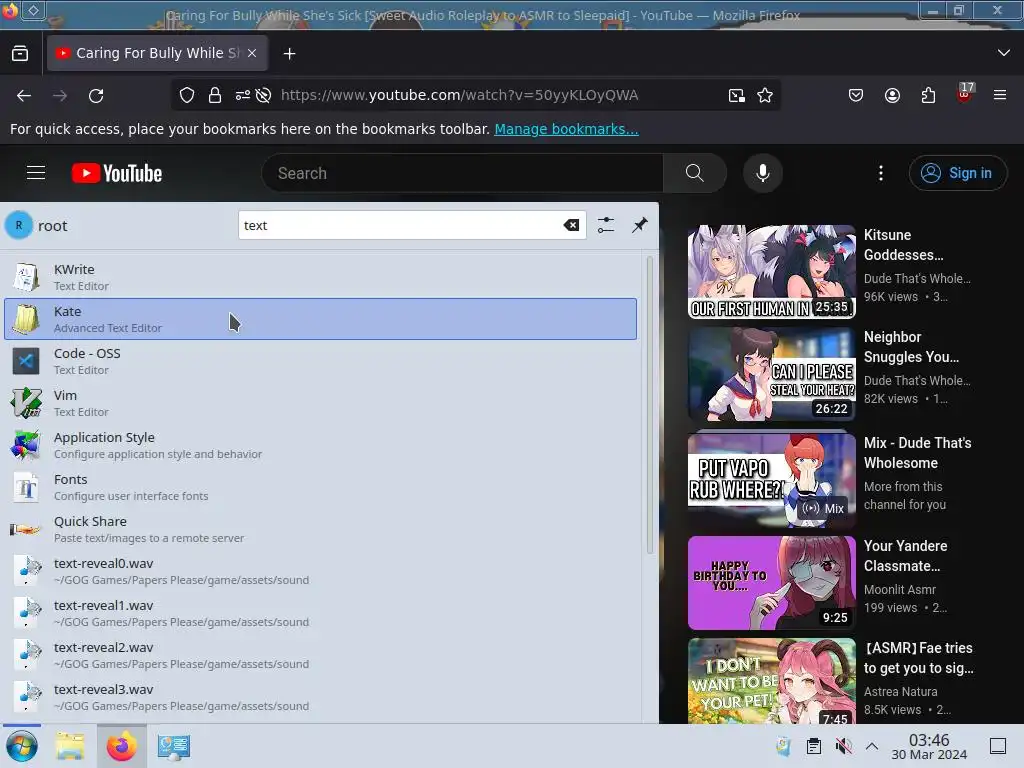Open Firefox application hamburger menu
This screenshot has width=1024, height=768.
coord(1000,95)
